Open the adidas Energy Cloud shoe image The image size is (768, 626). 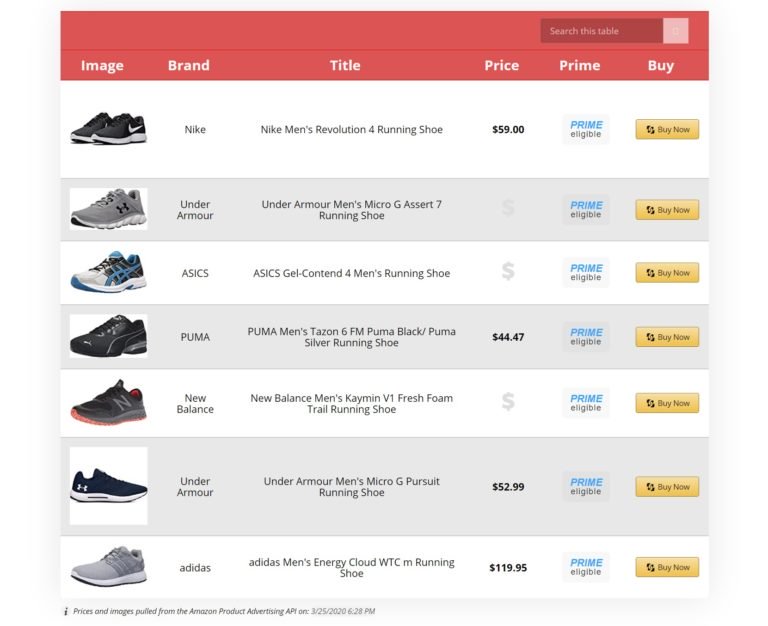(108, 567)
